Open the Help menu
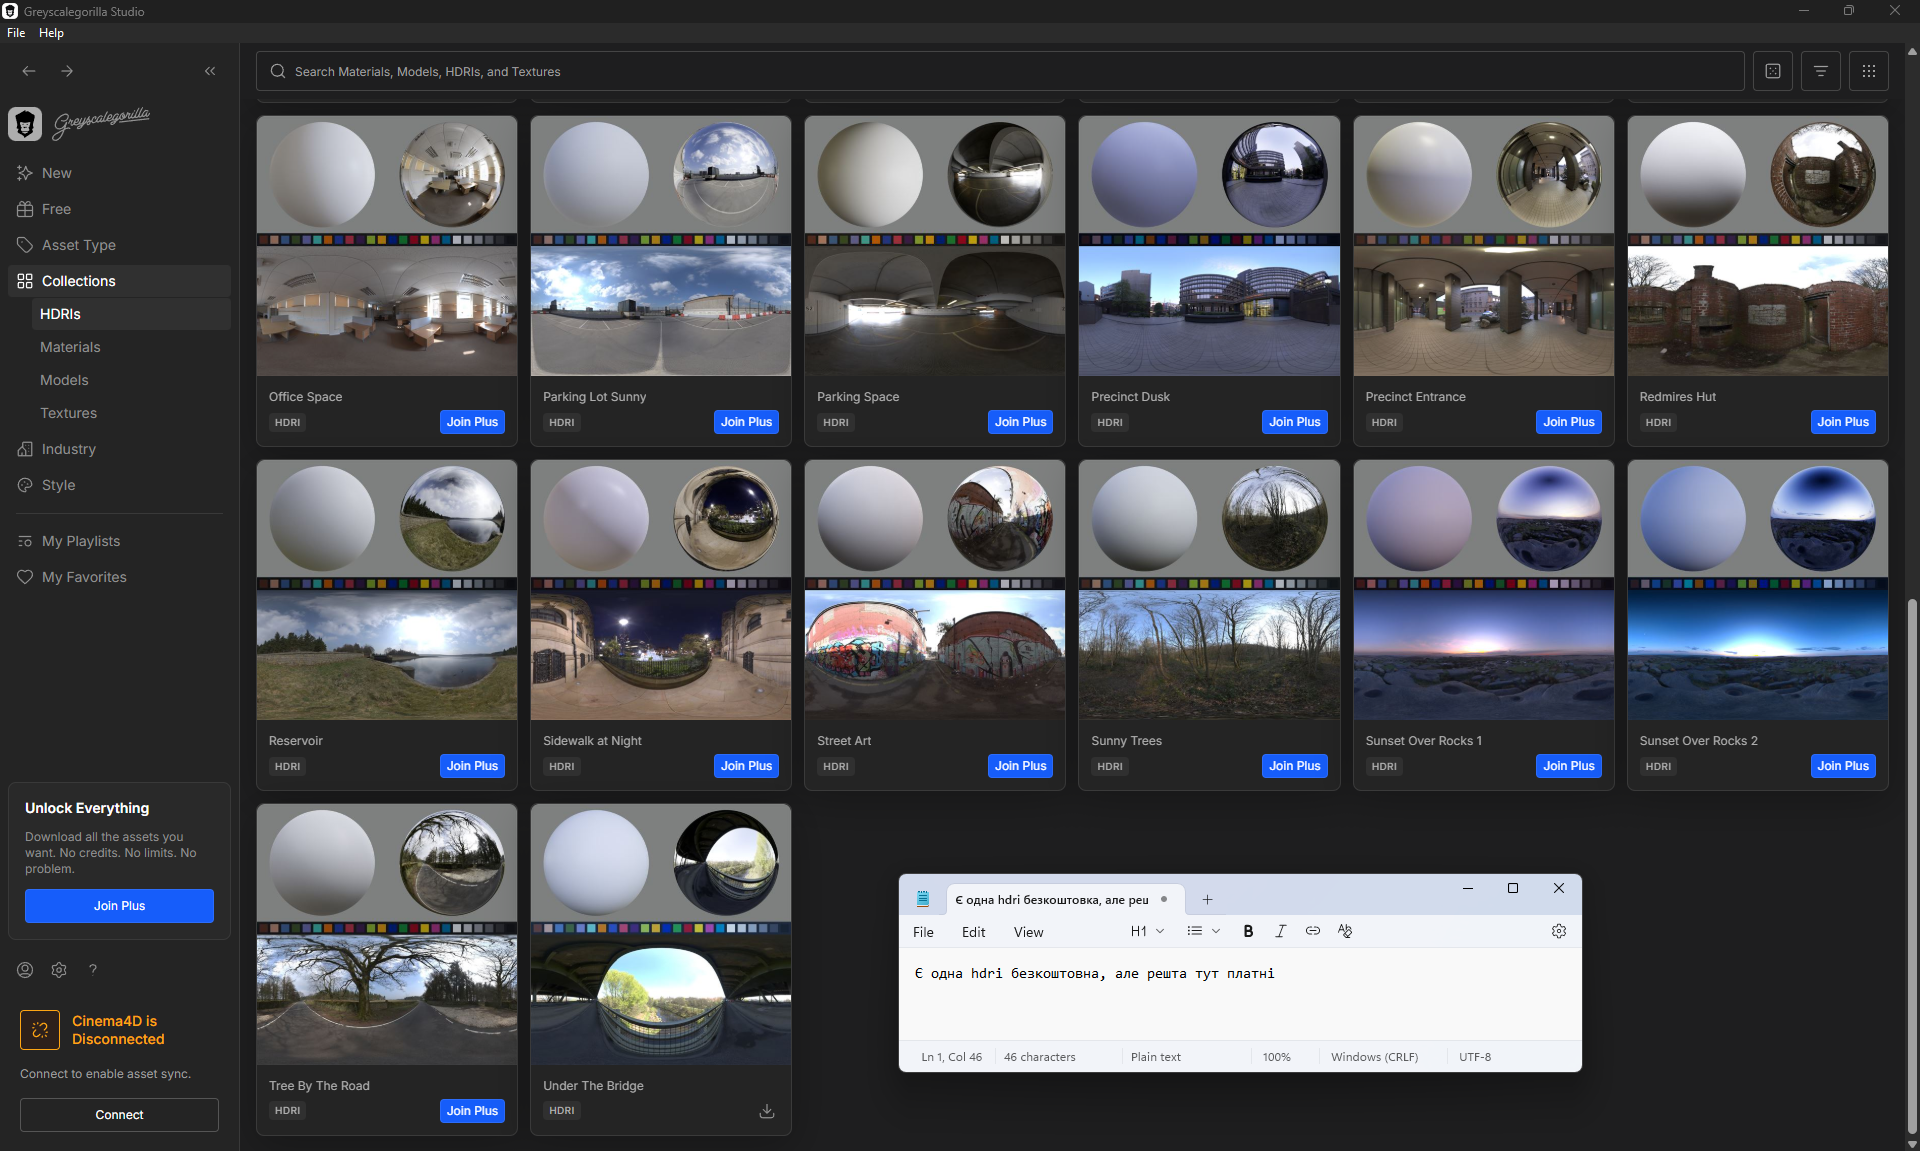1920x1151 pixels. coord(51,33)
